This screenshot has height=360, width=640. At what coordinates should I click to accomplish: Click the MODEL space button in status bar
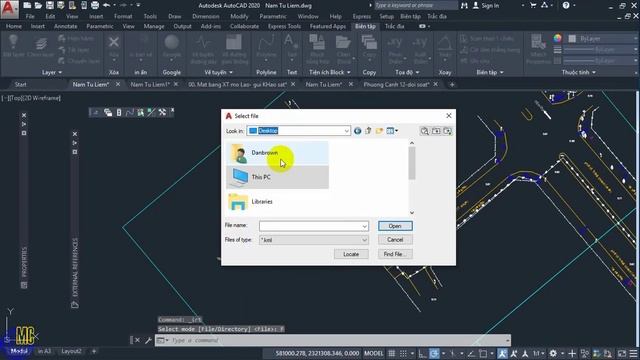pos(373,353)
